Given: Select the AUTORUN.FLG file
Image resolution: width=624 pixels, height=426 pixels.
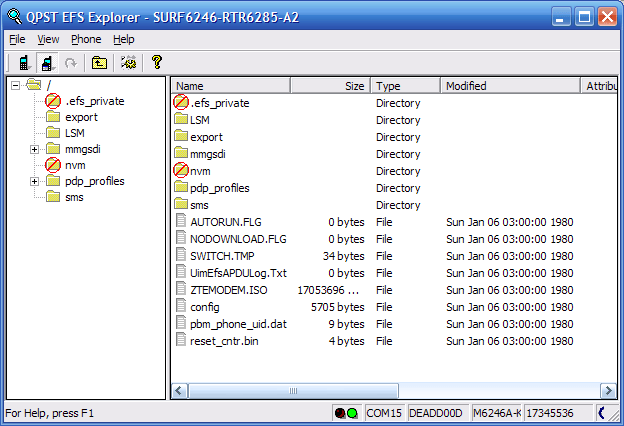Looking at the screenshot, I should tap(226, 222).
